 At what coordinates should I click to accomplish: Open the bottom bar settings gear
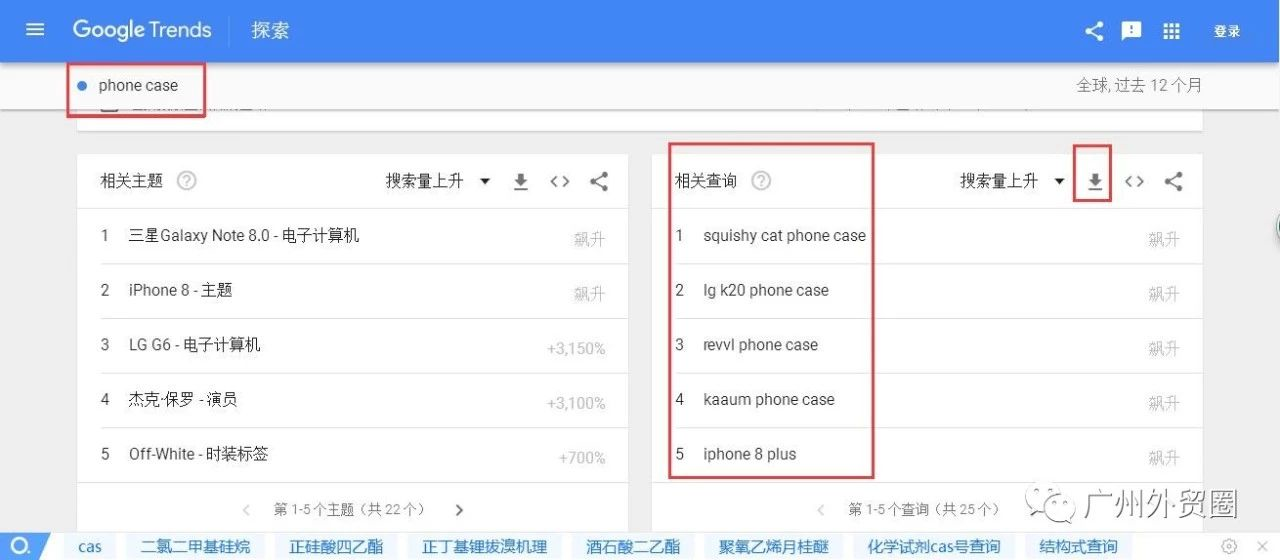coord(1229,546)
